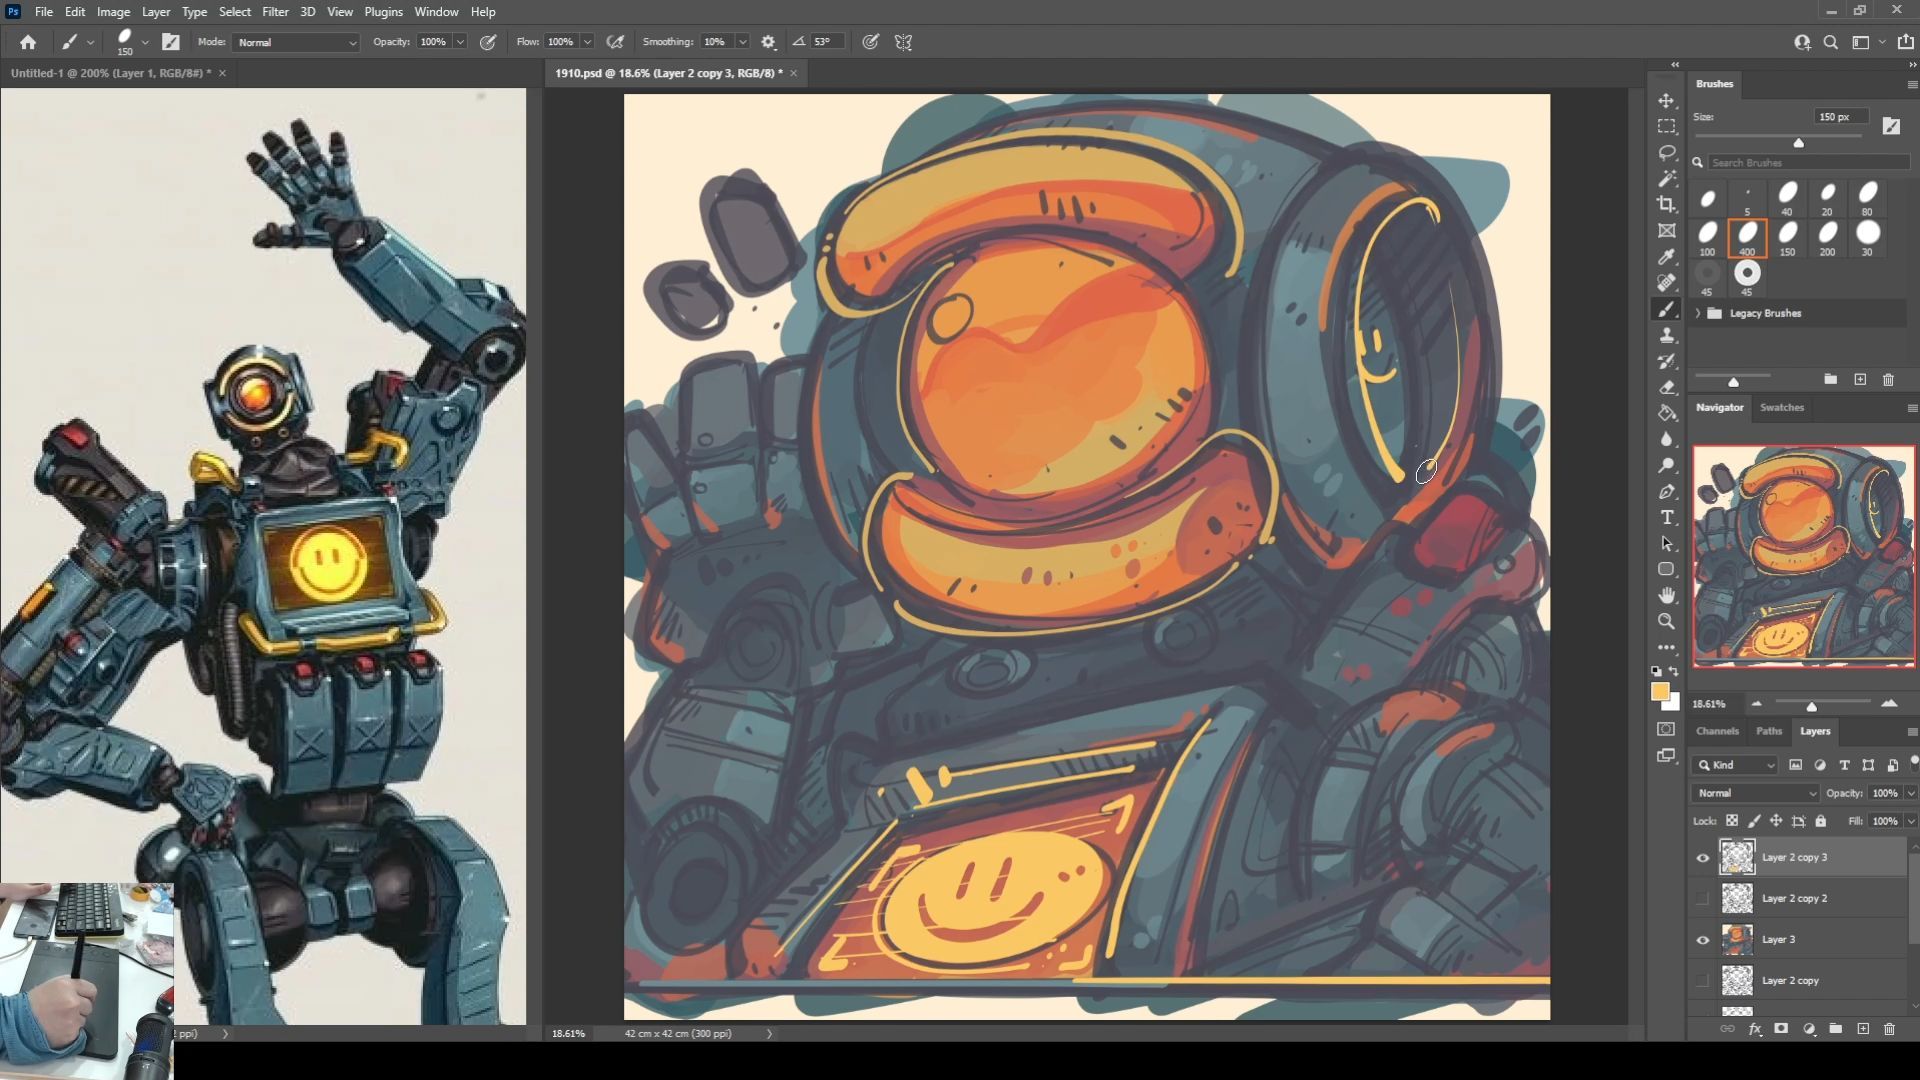Screen dimensions: 1920x1080
Task: Hide Layer 2 copy 3 visibility eye
Action: coord(1703,858)
